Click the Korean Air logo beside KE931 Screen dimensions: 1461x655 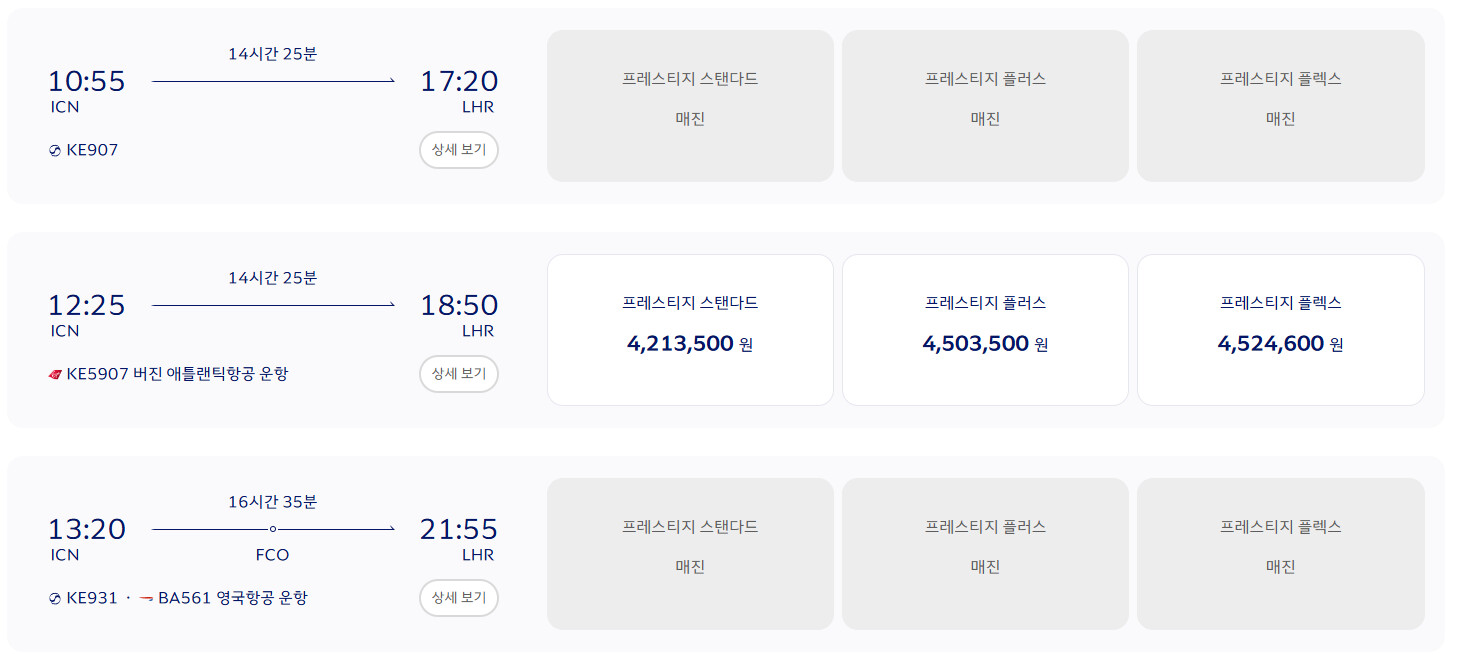tap(55, 599)
